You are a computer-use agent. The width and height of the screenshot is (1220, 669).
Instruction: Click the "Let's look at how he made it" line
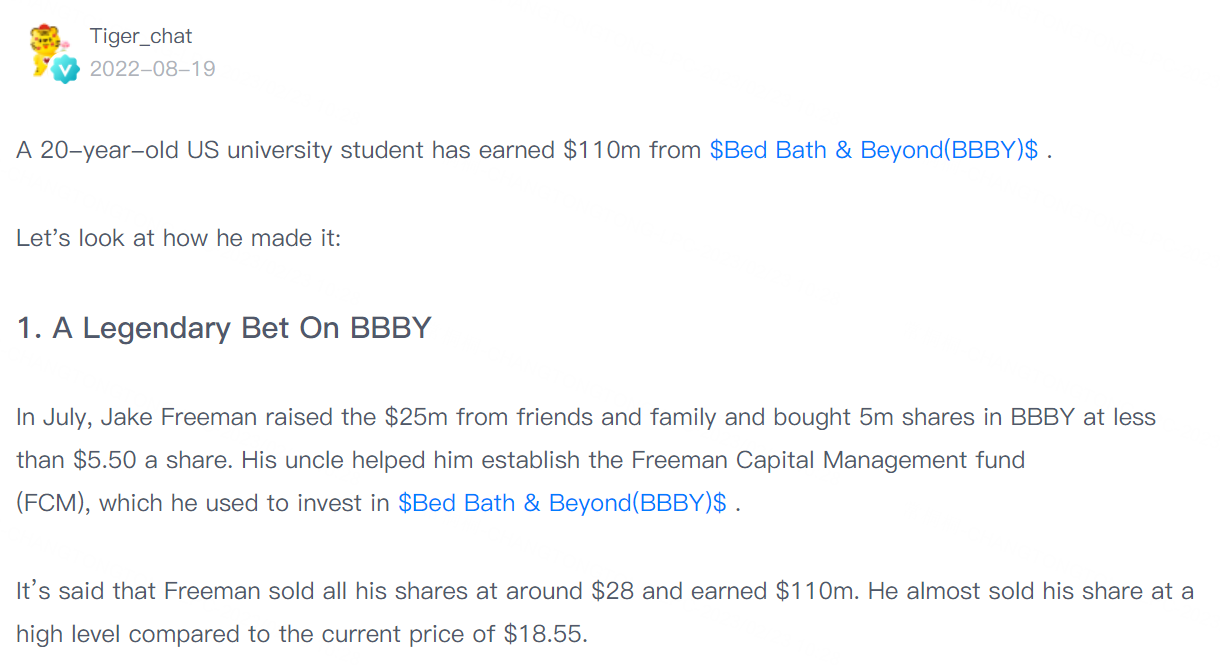178,240
